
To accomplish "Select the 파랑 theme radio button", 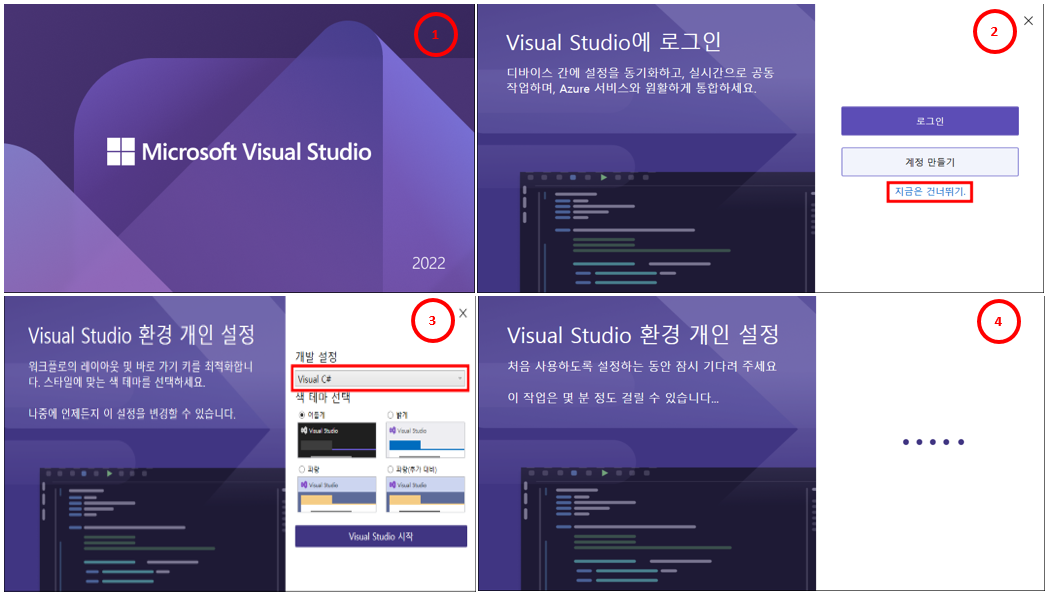I will pos(301,469).
